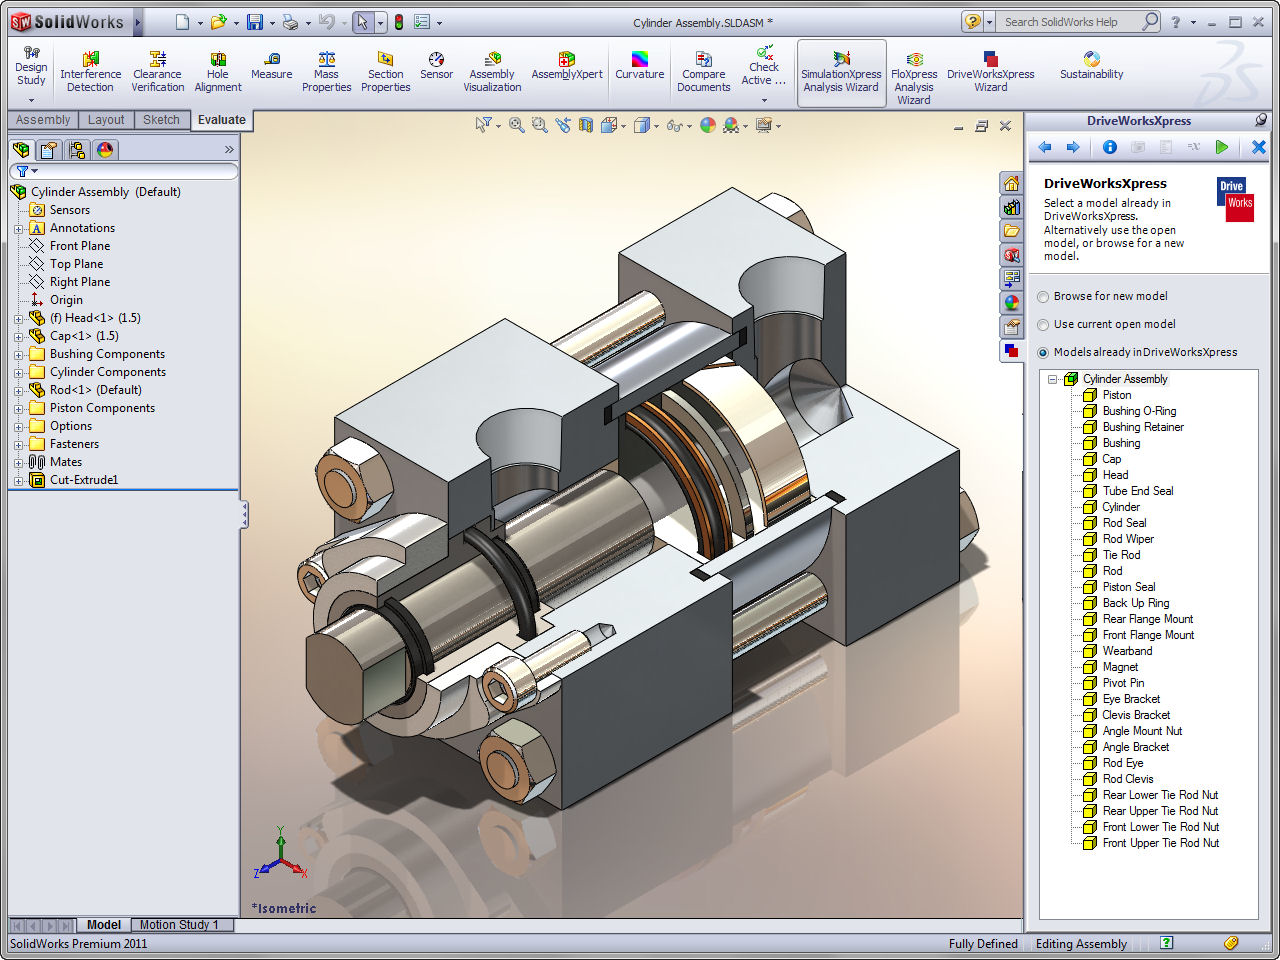
Task: Open the Motion Study 1 tab
Action: point(182,924)
